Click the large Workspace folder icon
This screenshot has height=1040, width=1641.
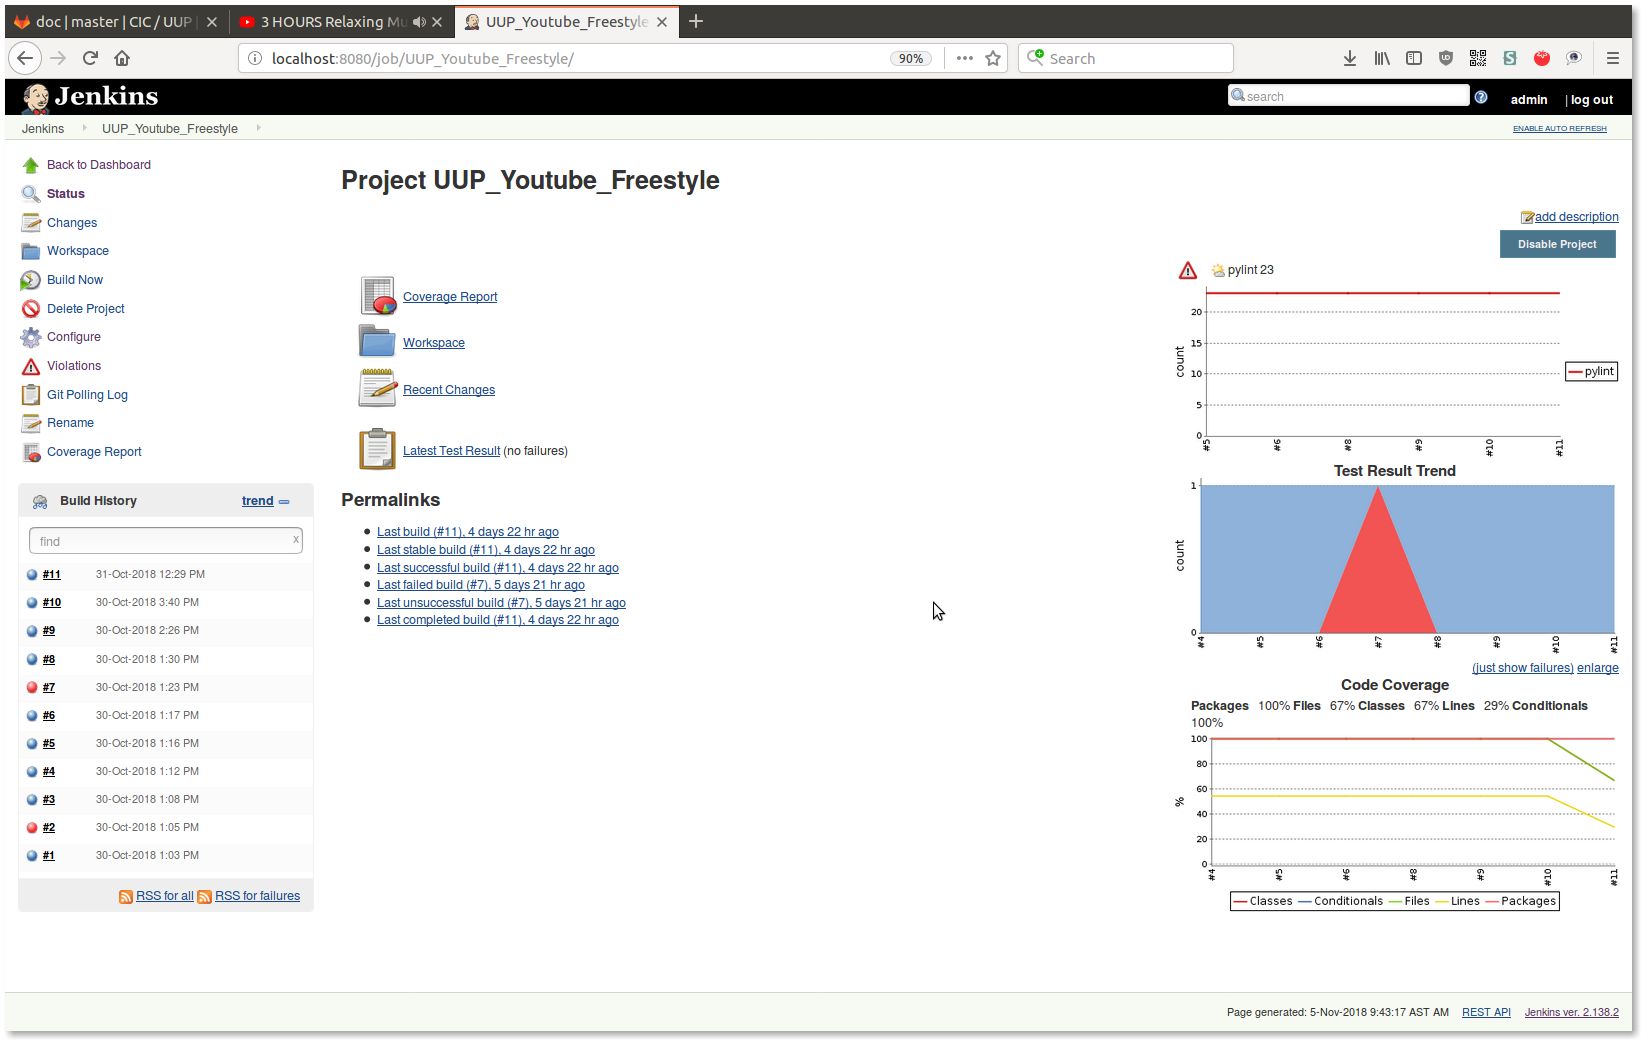(378, 342)
